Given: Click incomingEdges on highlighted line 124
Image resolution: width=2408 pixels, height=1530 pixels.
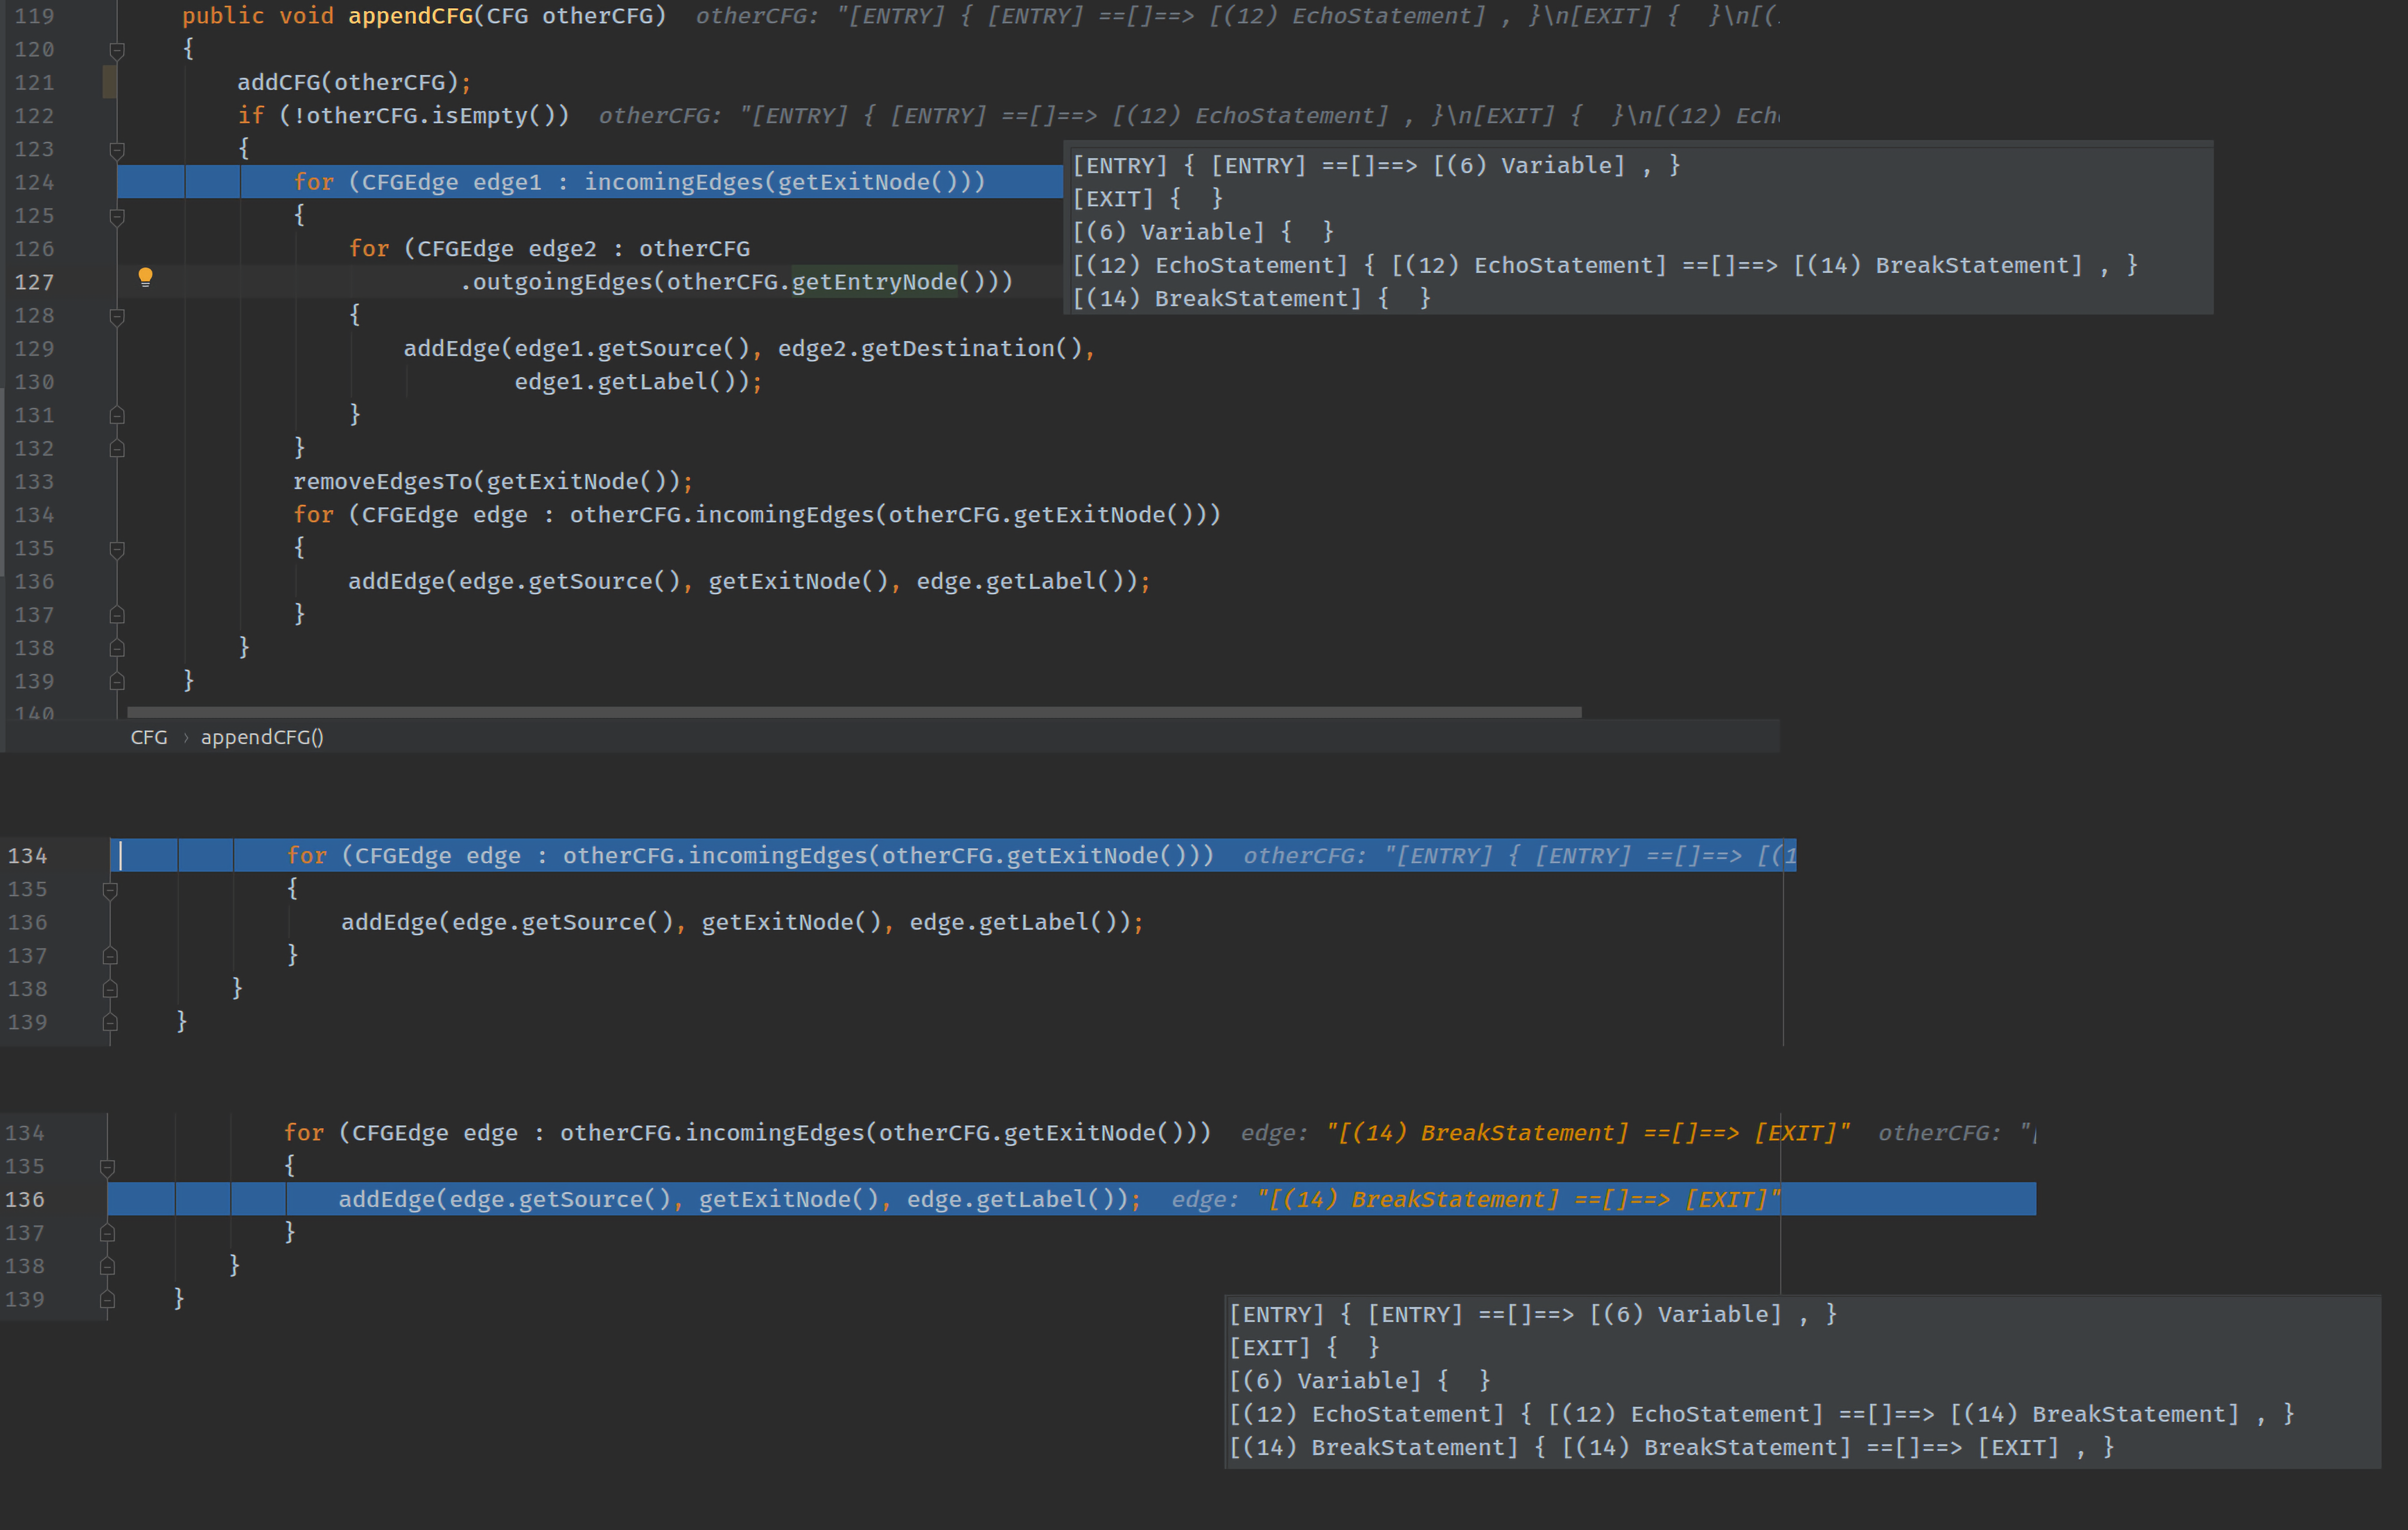Looking at the screenshot, I should (x=674, y=182).
